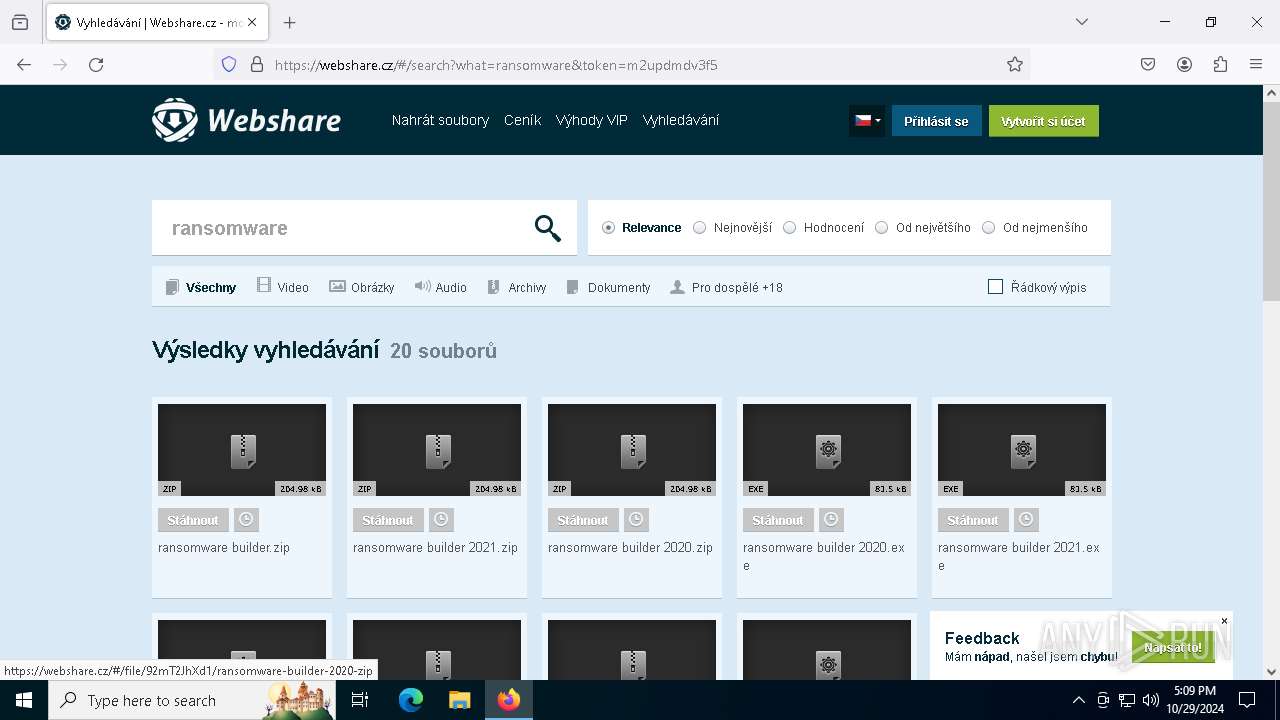Filter results by Audio
This screenshot has width=1280, height=720.
pos(441,287)
